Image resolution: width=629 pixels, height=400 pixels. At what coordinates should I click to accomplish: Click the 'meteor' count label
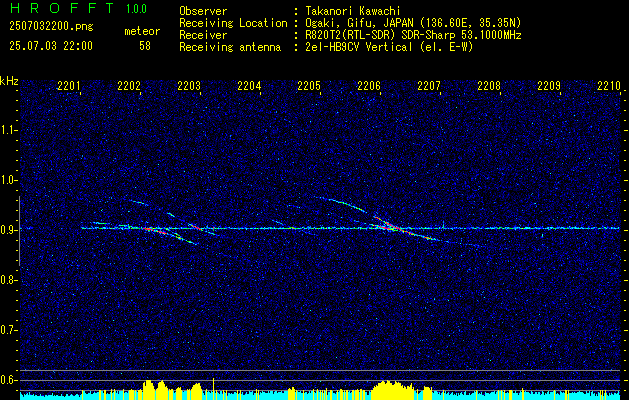click(x=142, y=31)
